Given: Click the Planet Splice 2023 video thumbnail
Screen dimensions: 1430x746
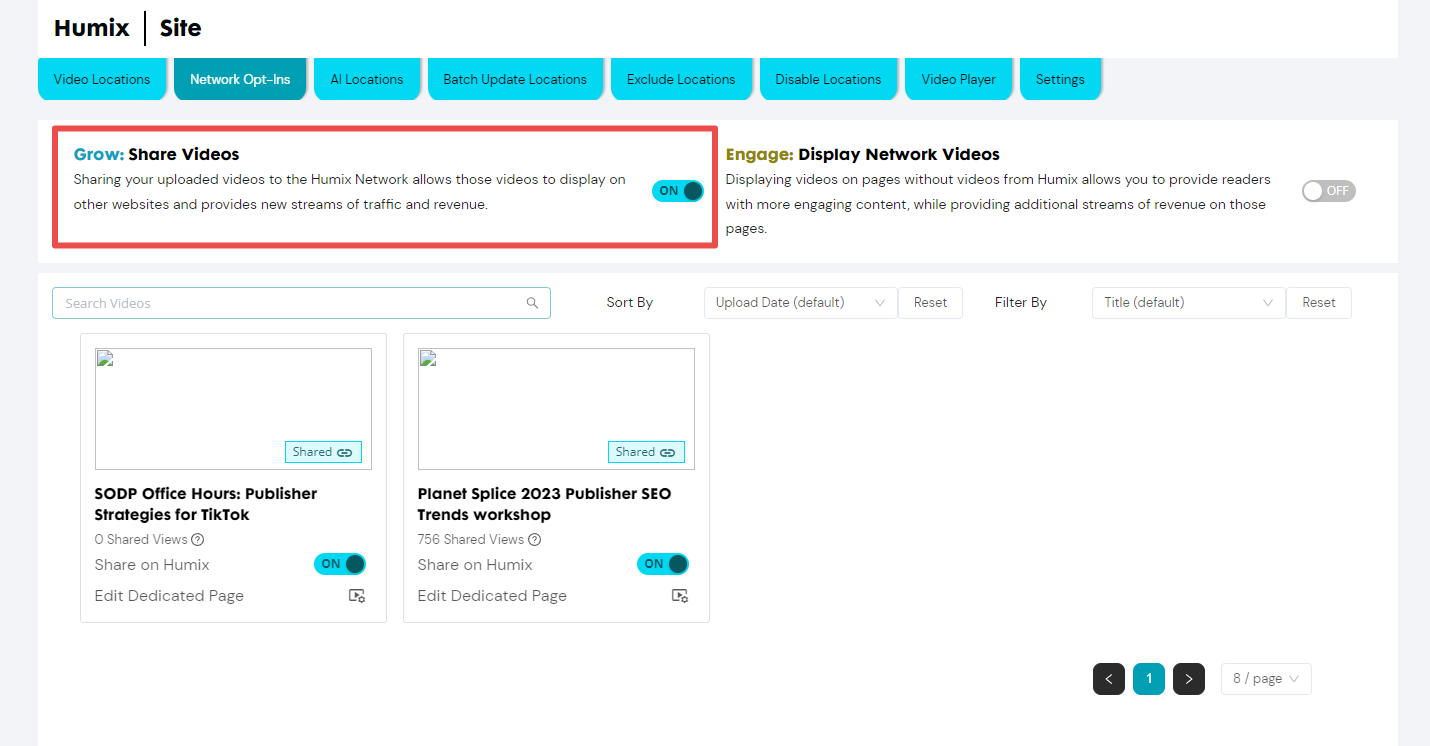Looking at the screenshot, I should (556, 409).
